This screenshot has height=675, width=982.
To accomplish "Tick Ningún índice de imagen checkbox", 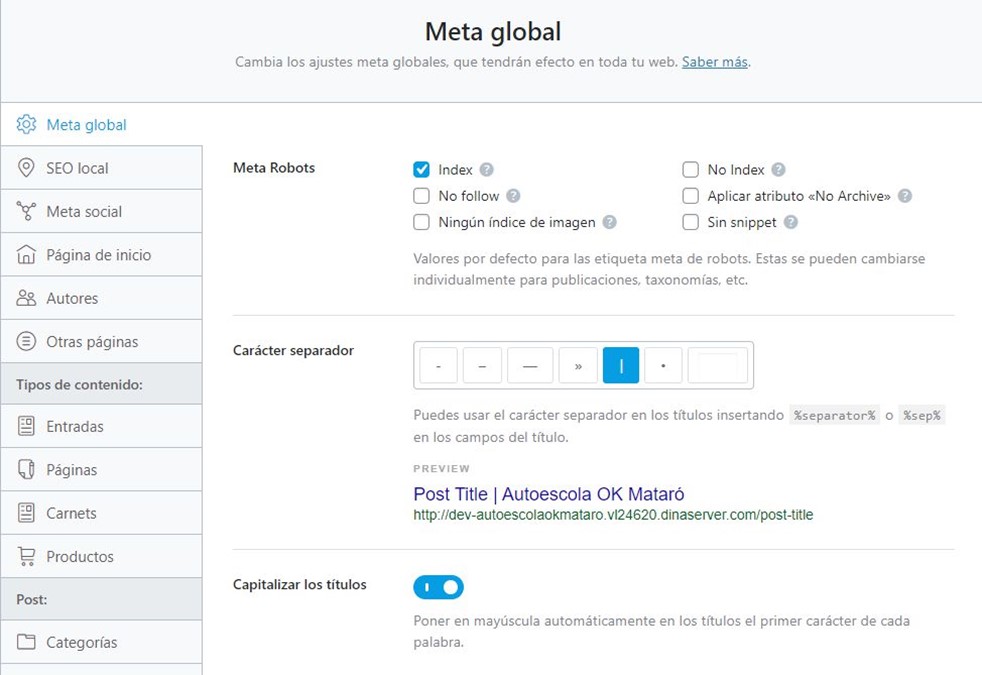I will click(x=421, y=222).
